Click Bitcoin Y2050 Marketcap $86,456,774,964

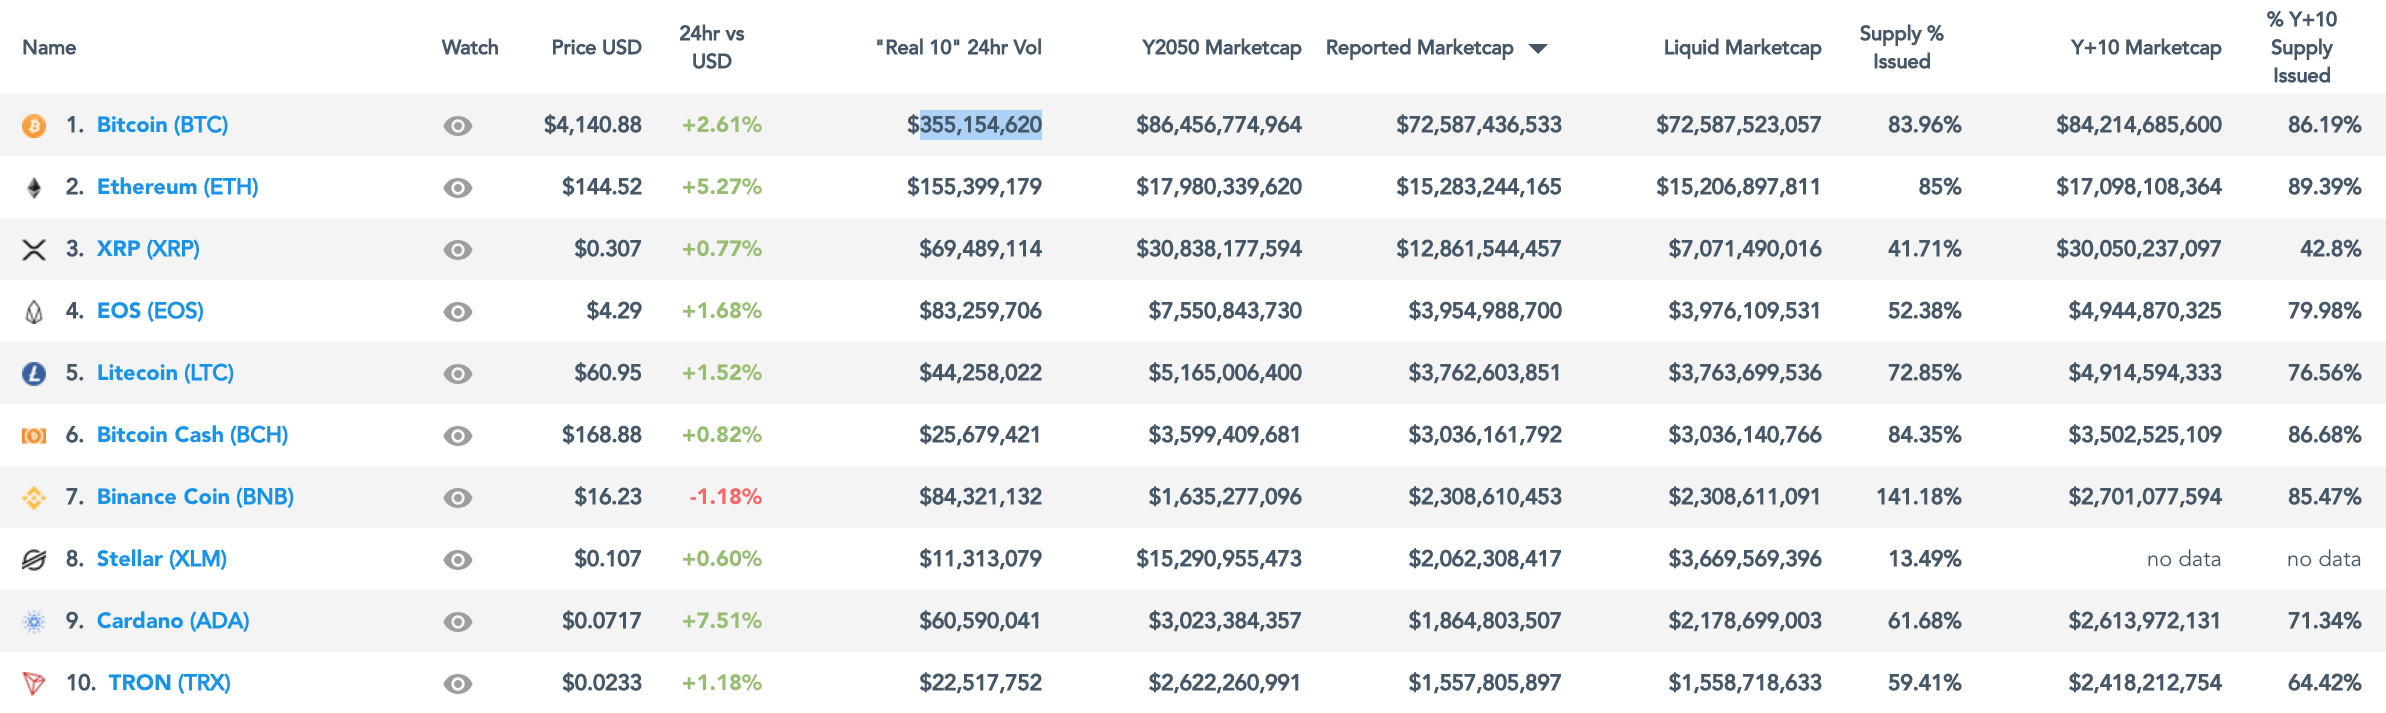pyautogui.click(x=1219, y=125)
